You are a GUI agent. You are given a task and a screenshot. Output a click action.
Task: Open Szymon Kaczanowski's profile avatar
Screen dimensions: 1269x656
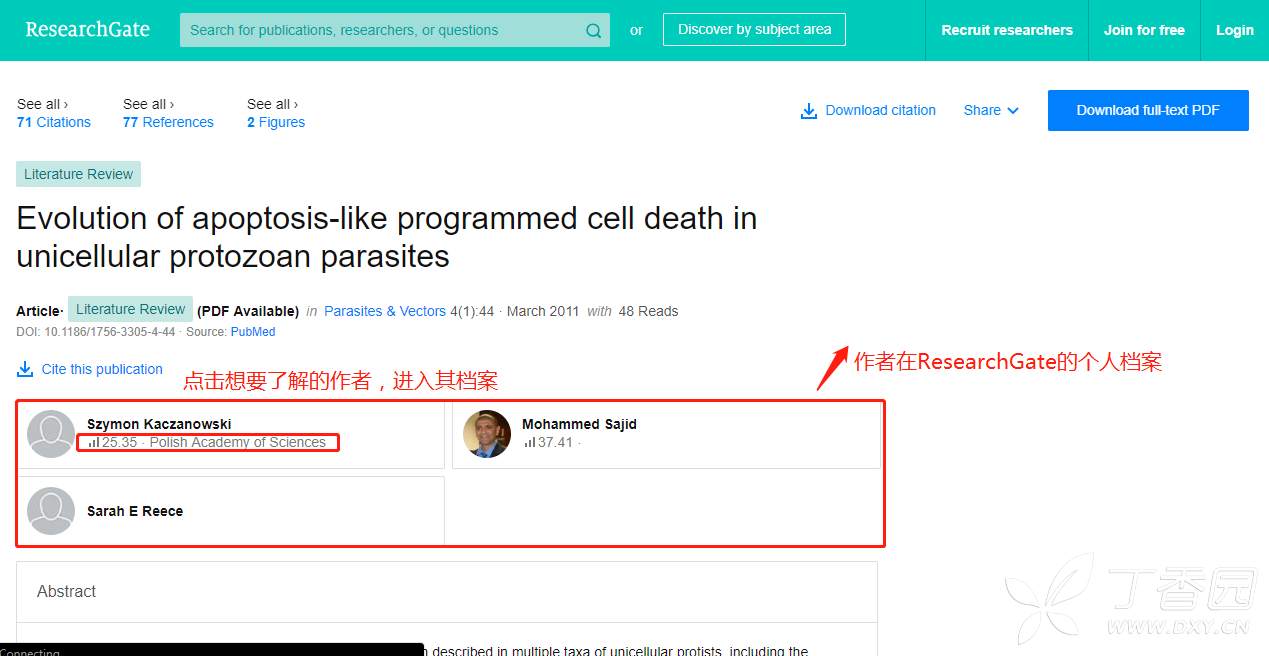pyautogui.click(x=51, y=434)
